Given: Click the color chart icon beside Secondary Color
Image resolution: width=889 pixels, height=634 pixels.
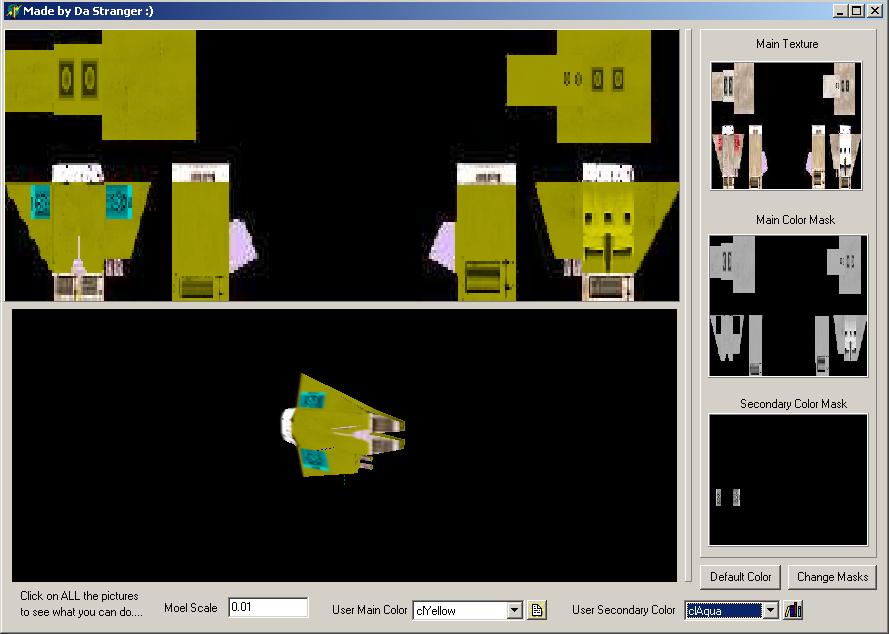Looking at the screenshot, I should pyautogui.click(x=793, y=610).
